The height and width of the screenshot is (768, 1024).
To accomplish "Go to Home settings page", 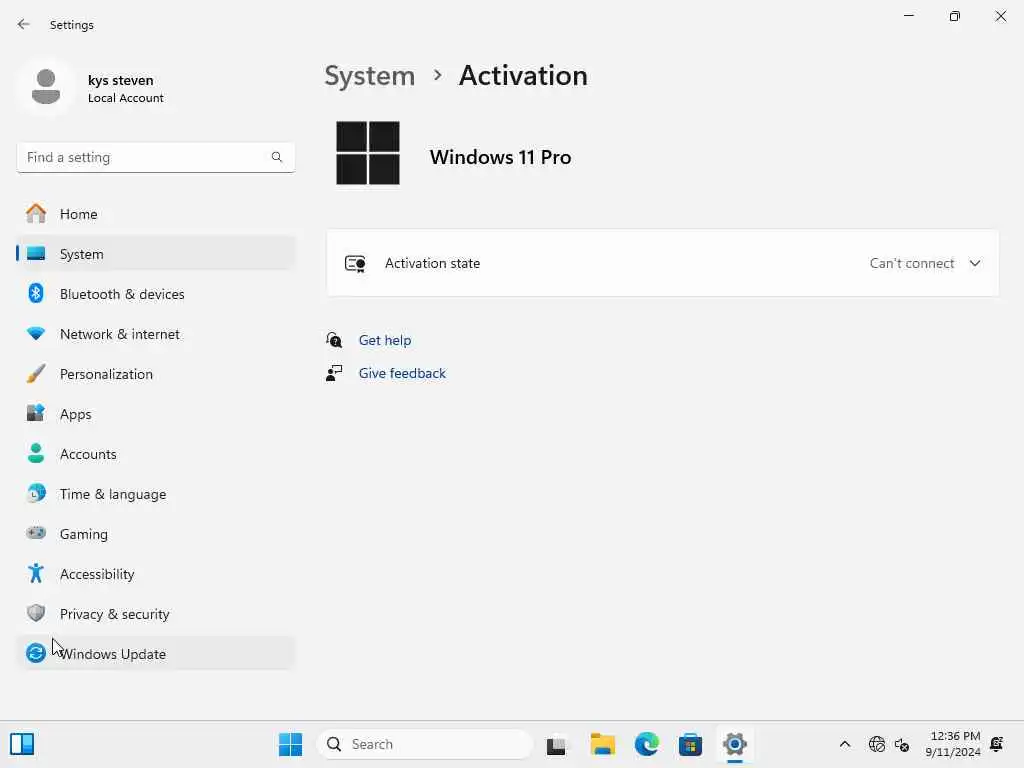I will (155, 214).
